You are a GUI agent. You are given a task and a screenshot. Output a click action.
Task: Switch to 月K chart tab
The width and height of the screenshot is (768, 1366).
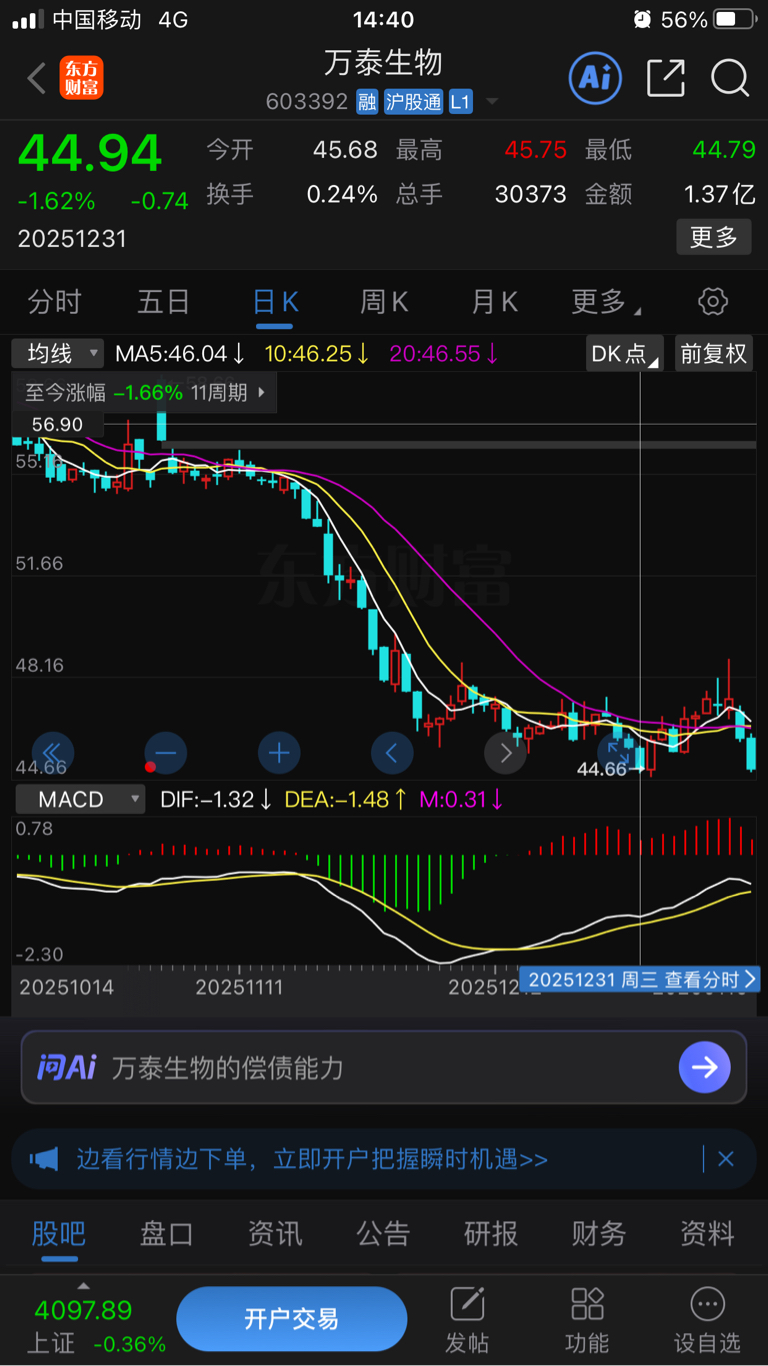[495, 301]
